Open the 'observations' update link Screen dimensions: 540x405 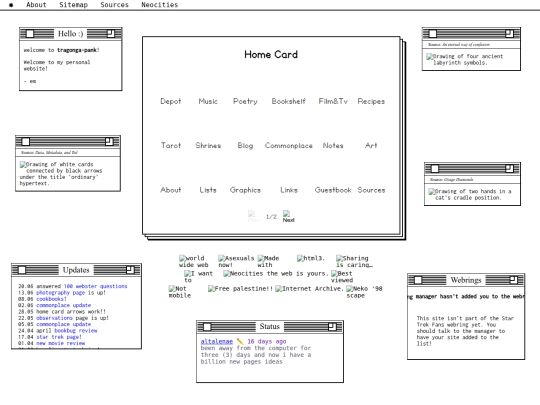coord(54,318)
